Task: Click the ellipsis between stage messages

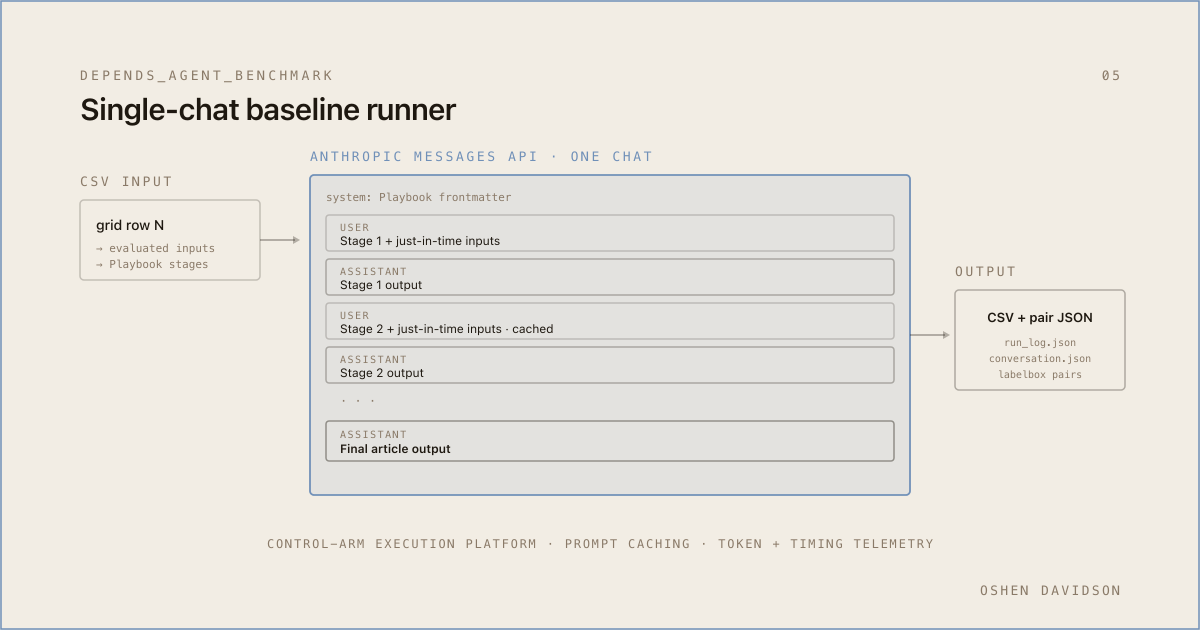Action: [x=358, y=400]
